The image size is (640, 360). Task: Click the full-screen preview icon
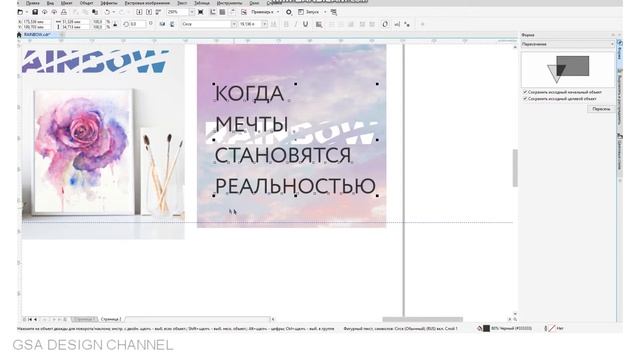[x=200, y=12]
